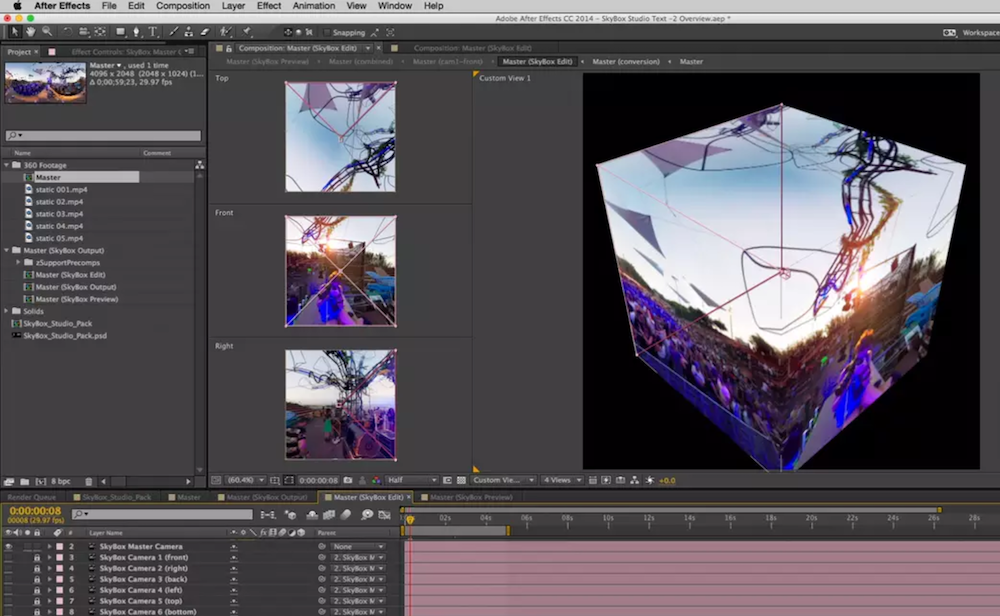The image size is (1000, 616).
Task: Open the Layer menu
Action: [x=233, y=6]
